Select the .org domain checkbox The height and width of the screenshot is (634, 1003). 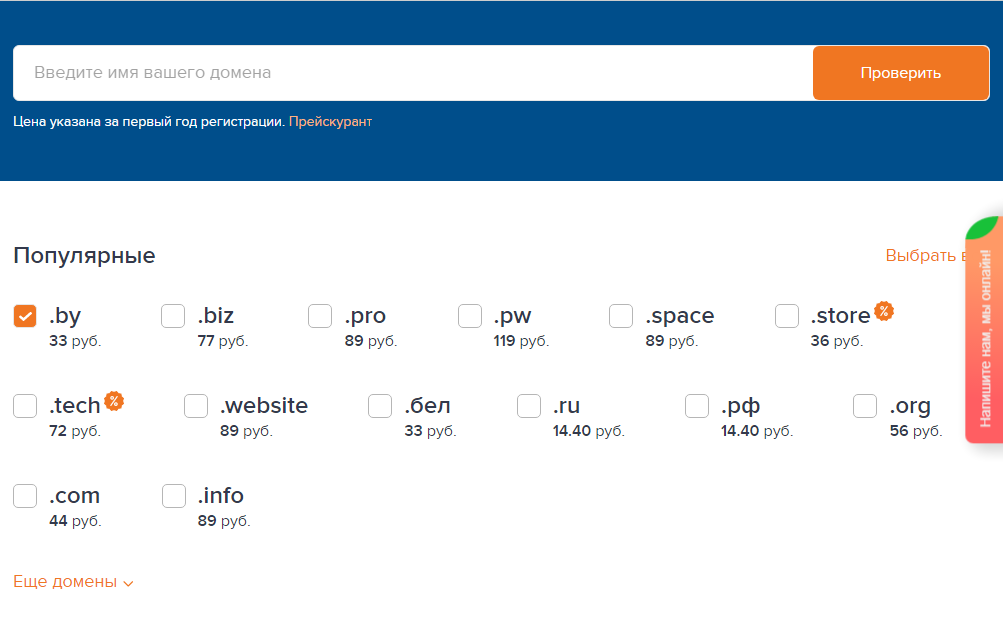[x=865, y=406]
